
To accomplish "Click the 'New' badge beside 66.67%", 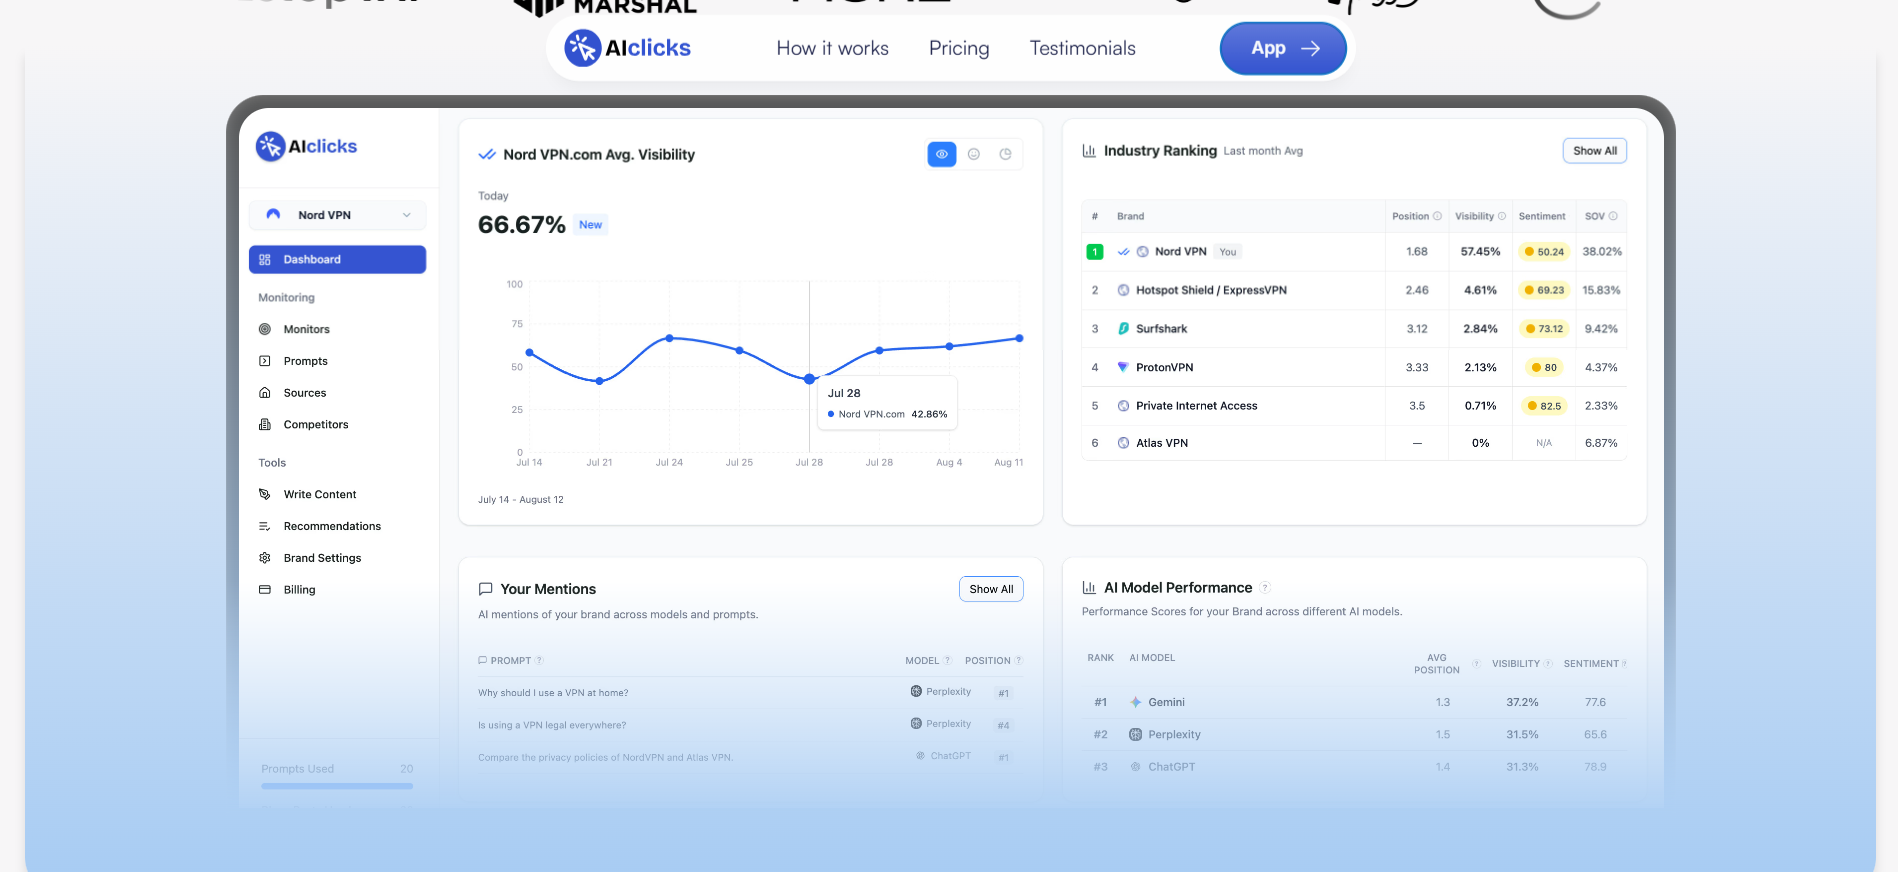I will click(x=591, y=225).
